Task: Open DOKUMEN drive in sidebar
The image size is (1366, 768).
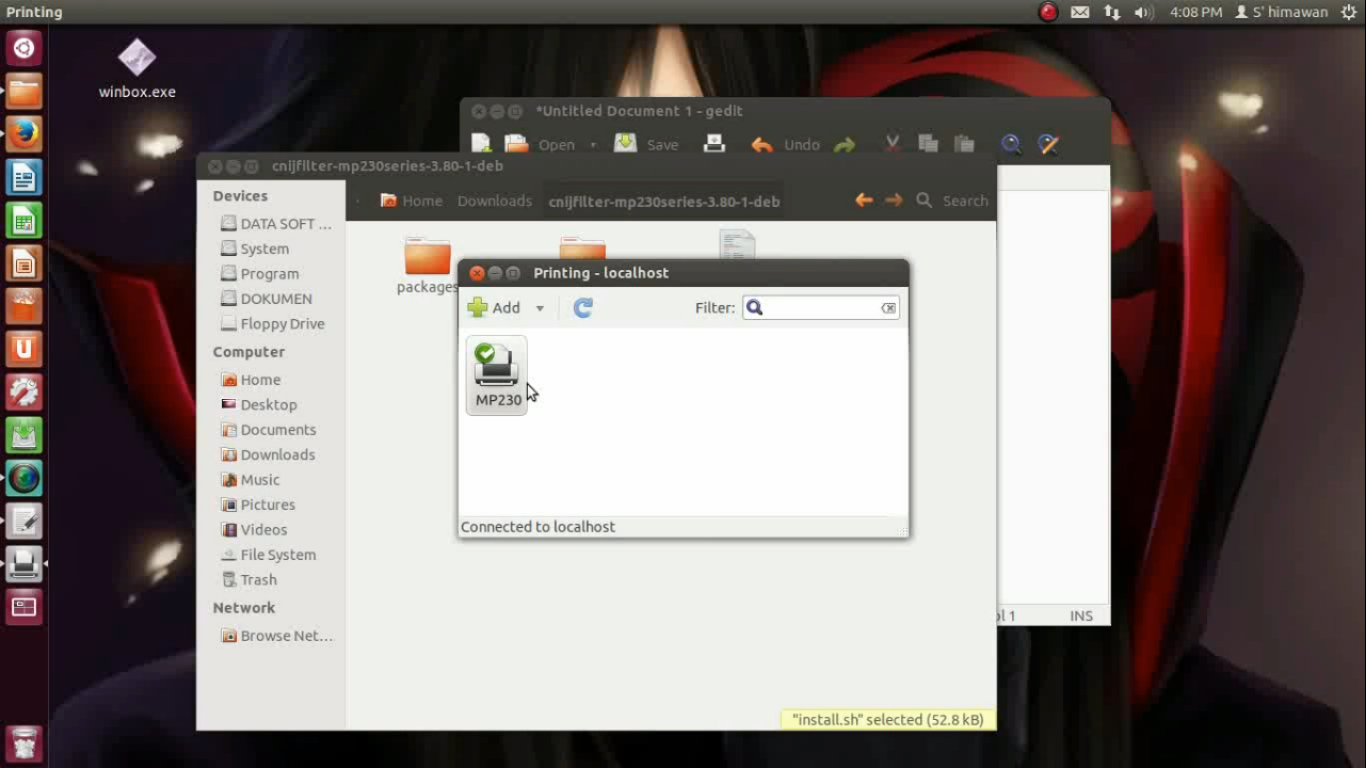Action: coord(266,299)
